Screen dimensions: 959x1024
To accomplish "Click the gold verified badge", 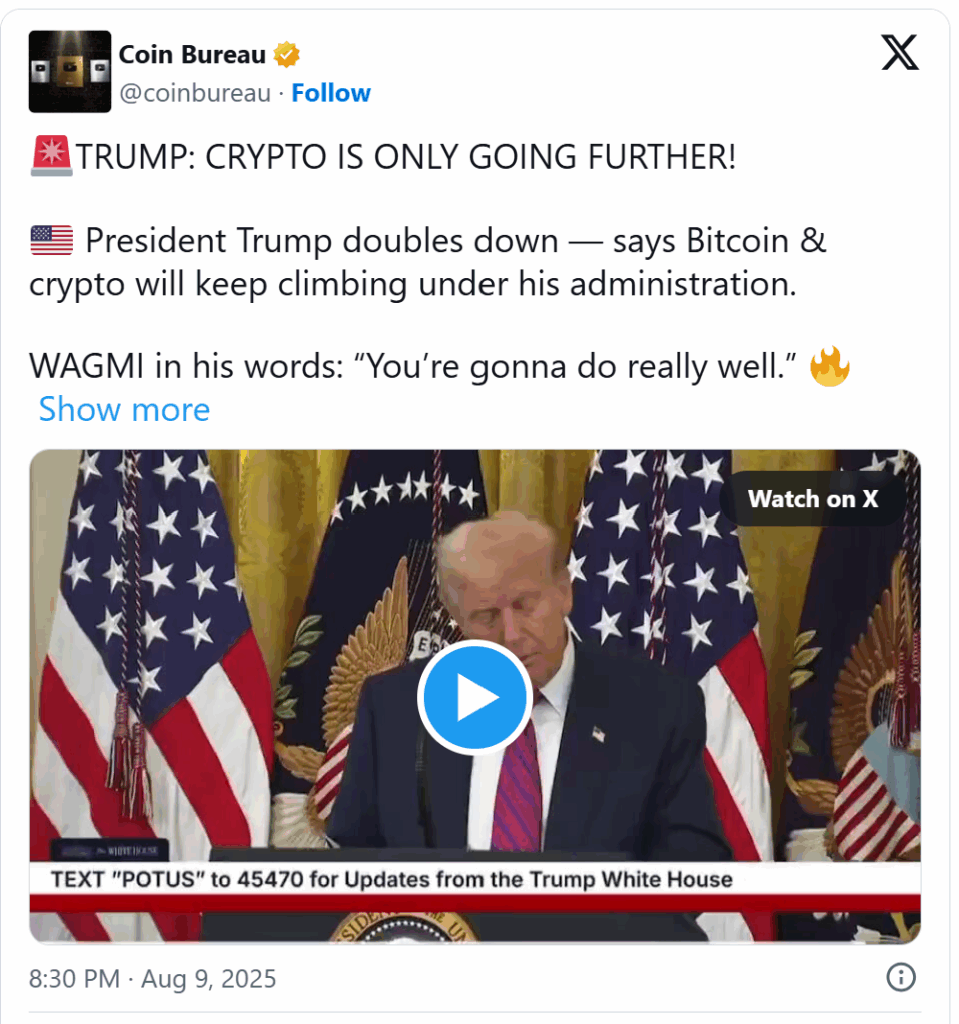I will click(286, 55).
